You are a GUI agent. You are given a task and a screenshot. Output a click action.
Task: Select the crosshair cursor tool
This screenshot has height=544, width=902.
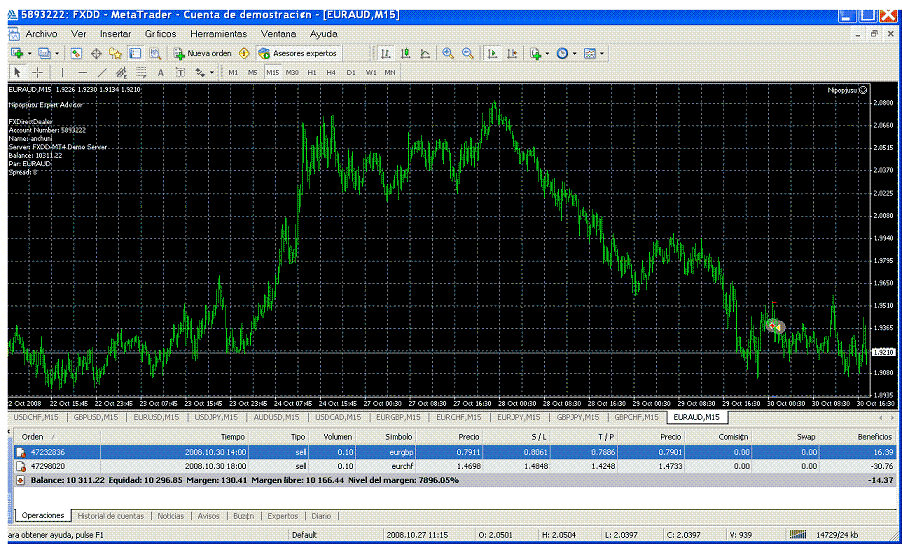37,72
